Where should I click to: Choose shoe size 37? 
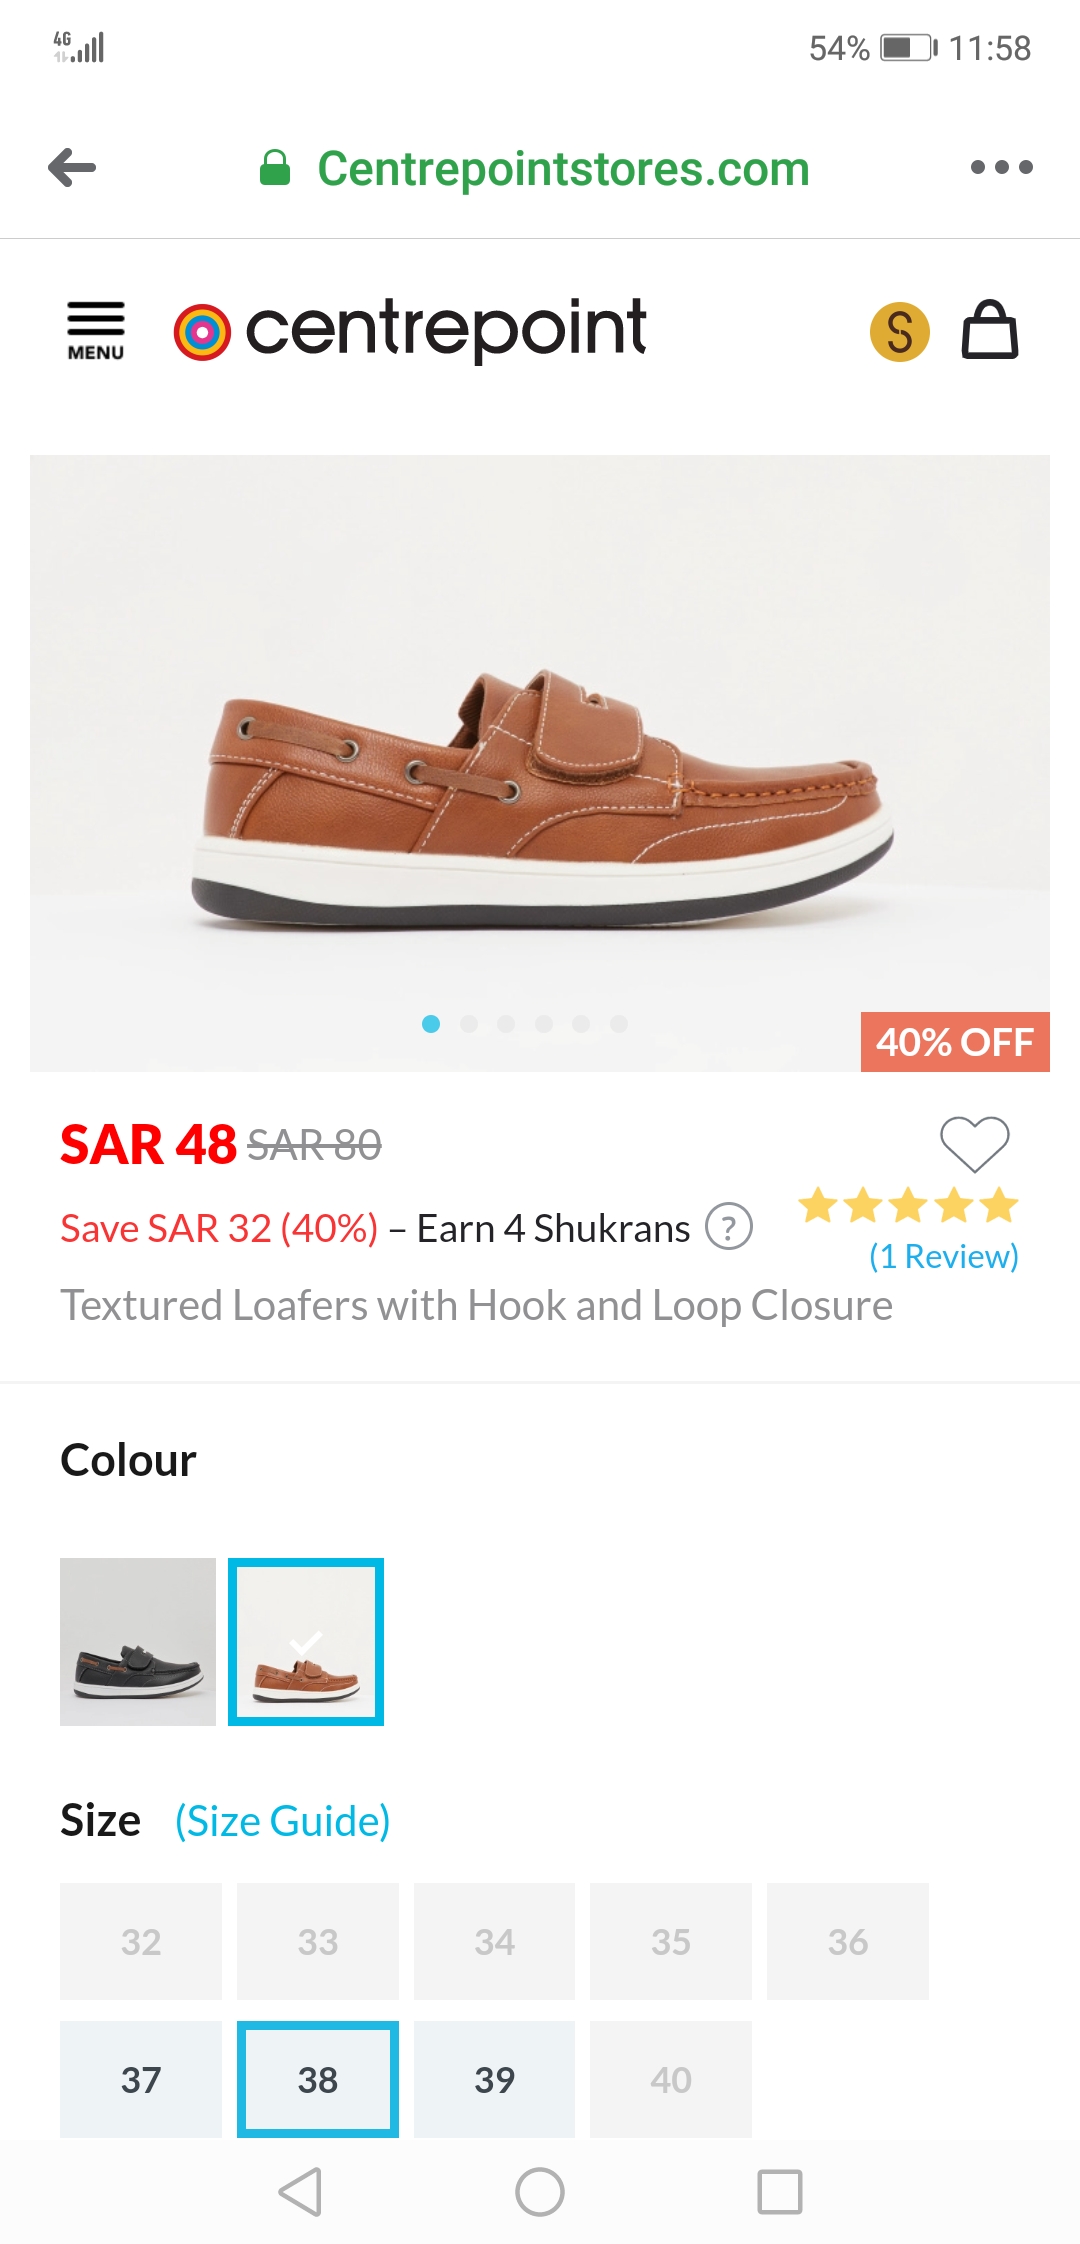(x=141, y=2079)
